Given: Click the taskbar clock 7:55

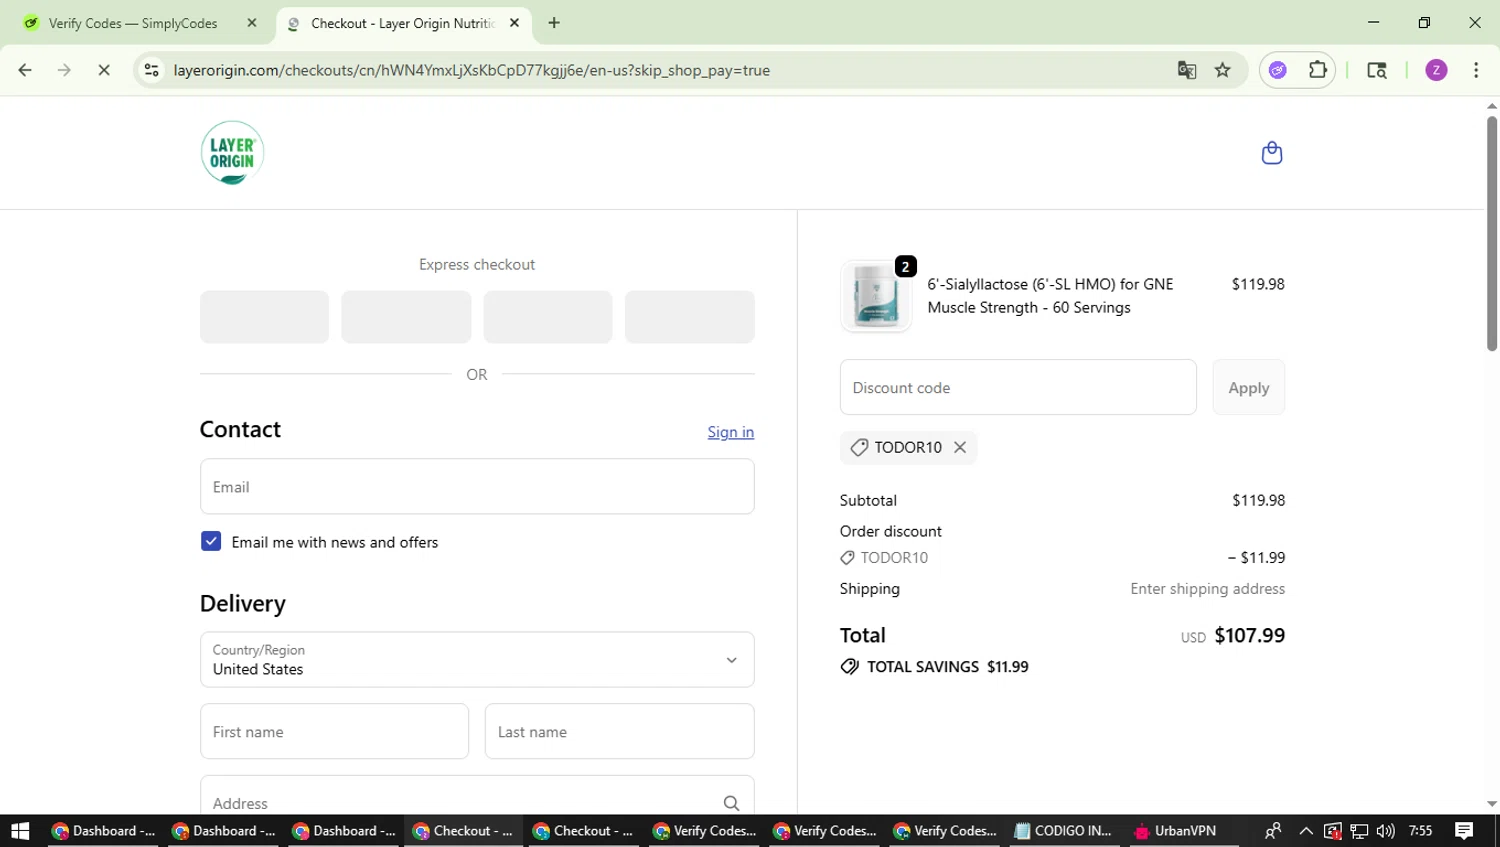Looking at the screenshot, I should click(1420, 831).
